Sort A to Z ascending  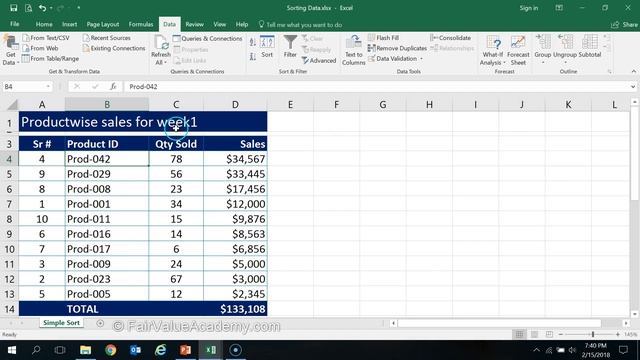(x=253, y=42)
